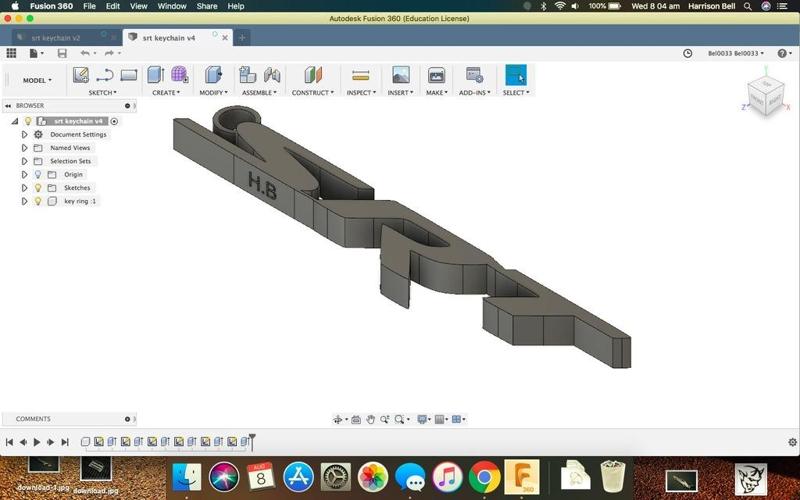Select the srt keychain v4 tab
The image size is (800, 500).
coord(169,38)
